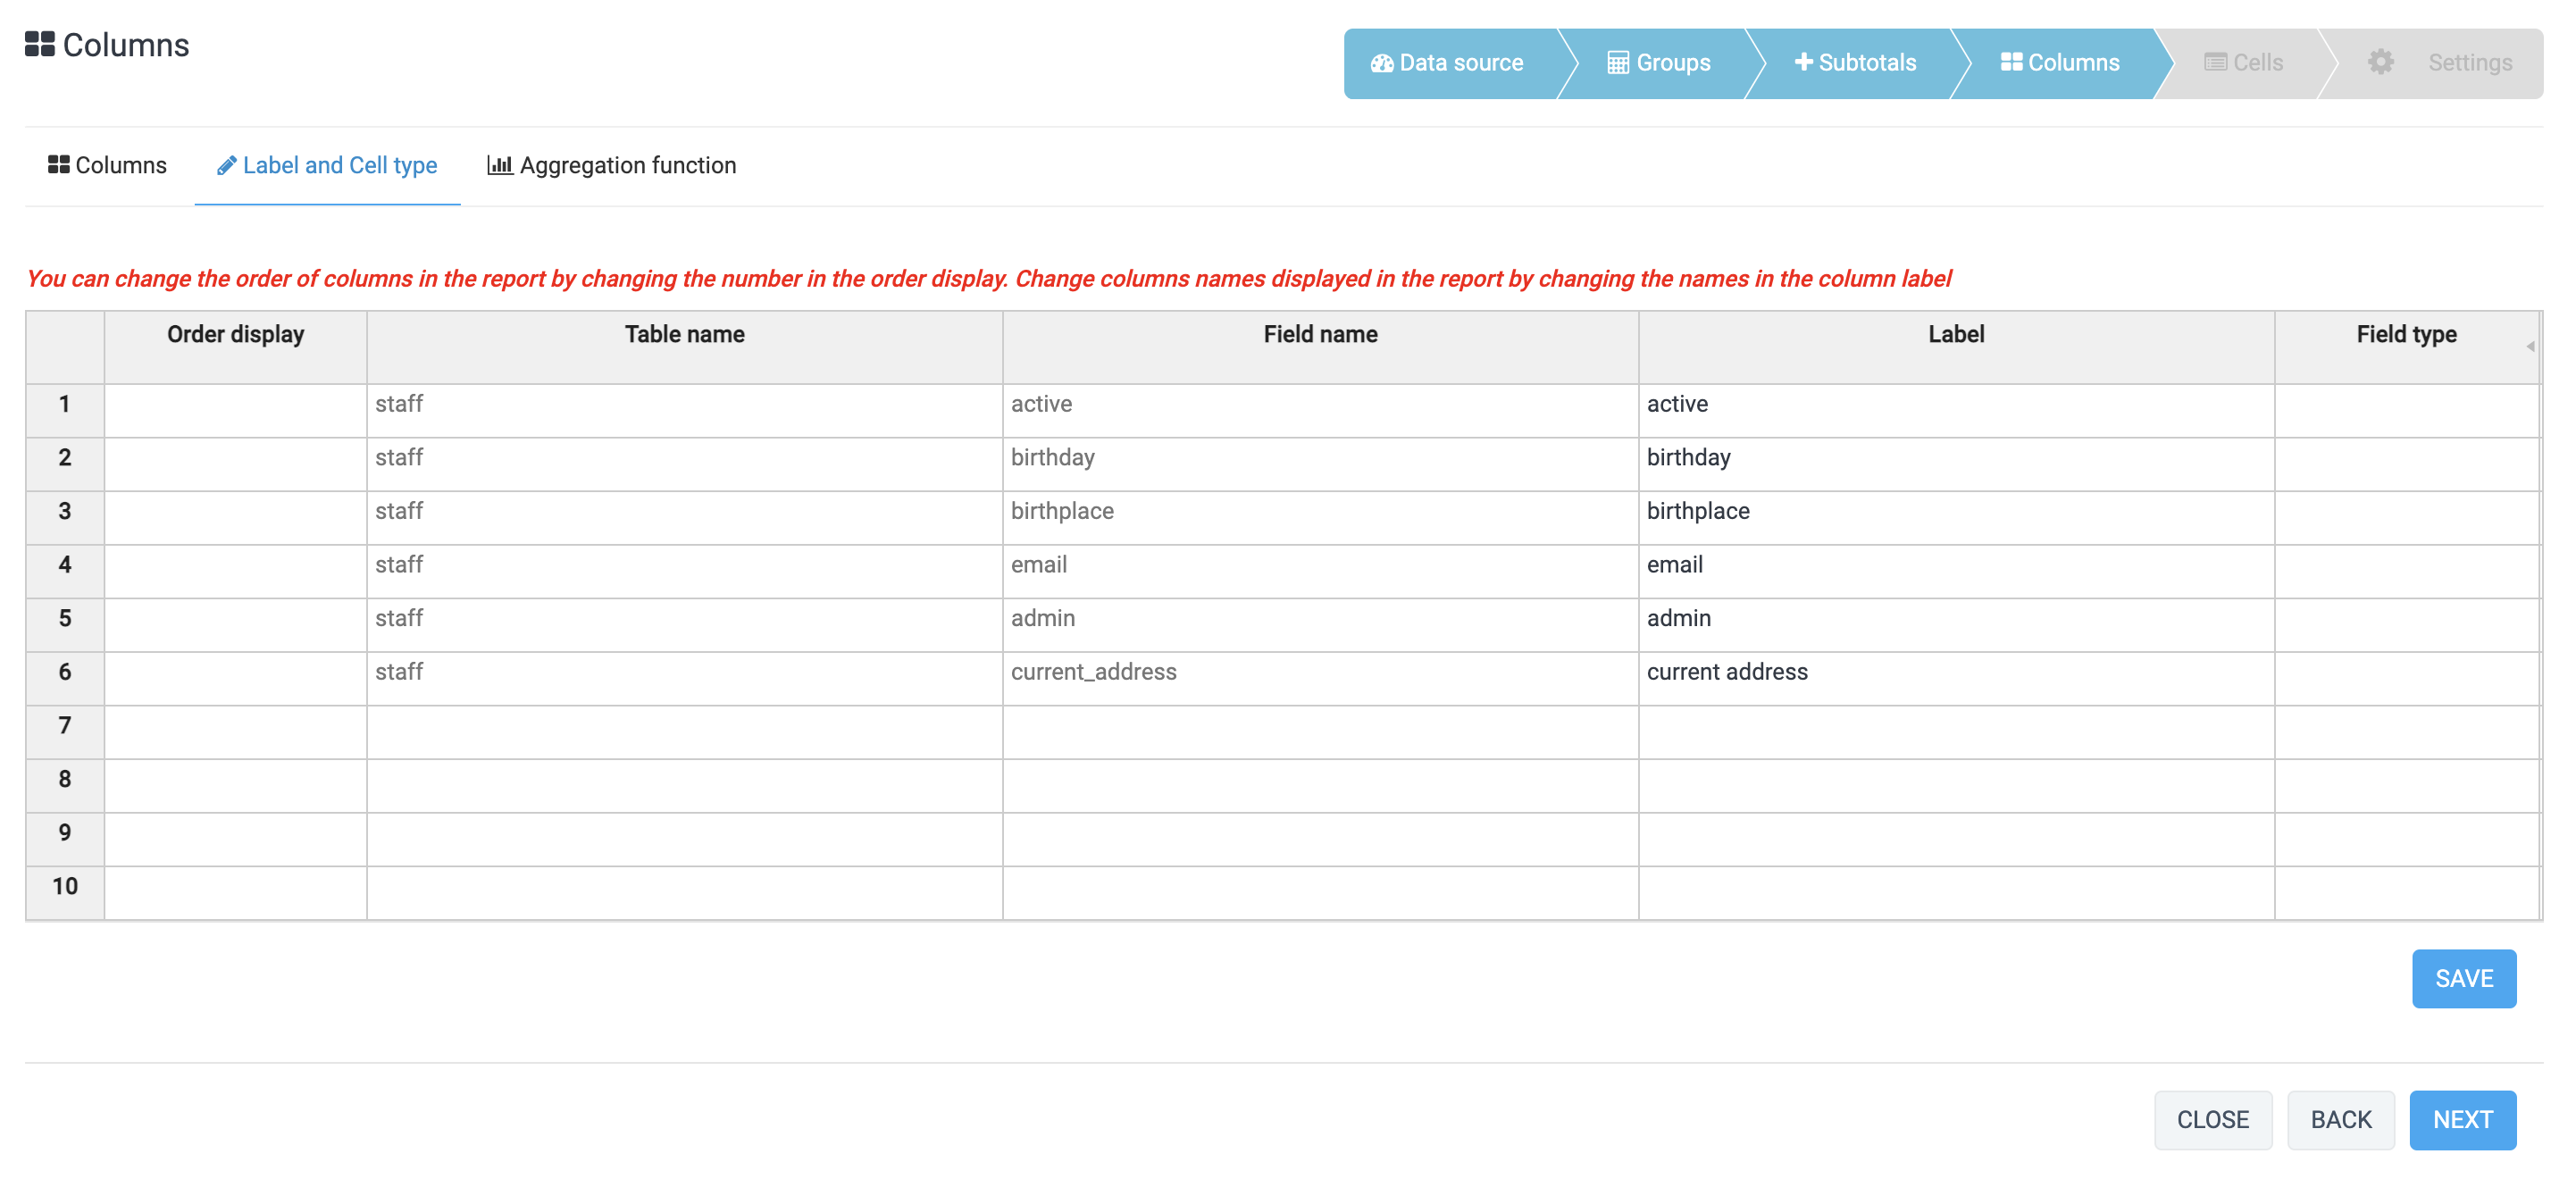Go to the Groups wizard step
The height and width of the screenshot is (1204, 2576).
(1659, 63)
